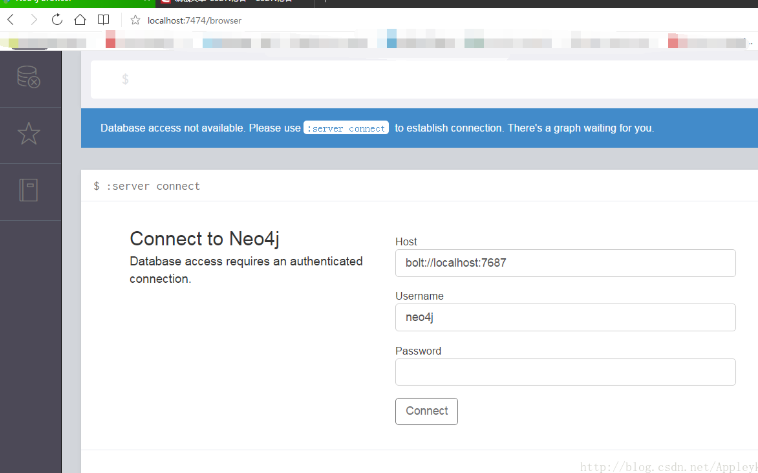Viewport: 758px width, 473px height.
Task: Open the reading view book icon
Action: click(x=103, y=20)
